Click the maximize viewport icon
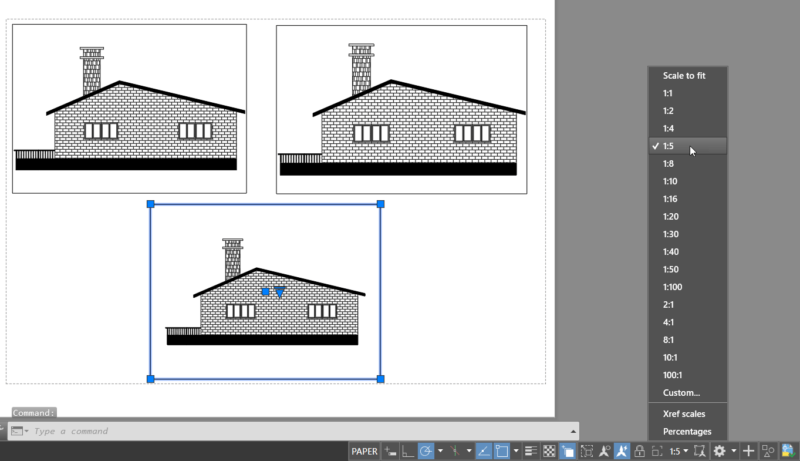The width and height of the screenshot is (800, 461). pos(657,451)
